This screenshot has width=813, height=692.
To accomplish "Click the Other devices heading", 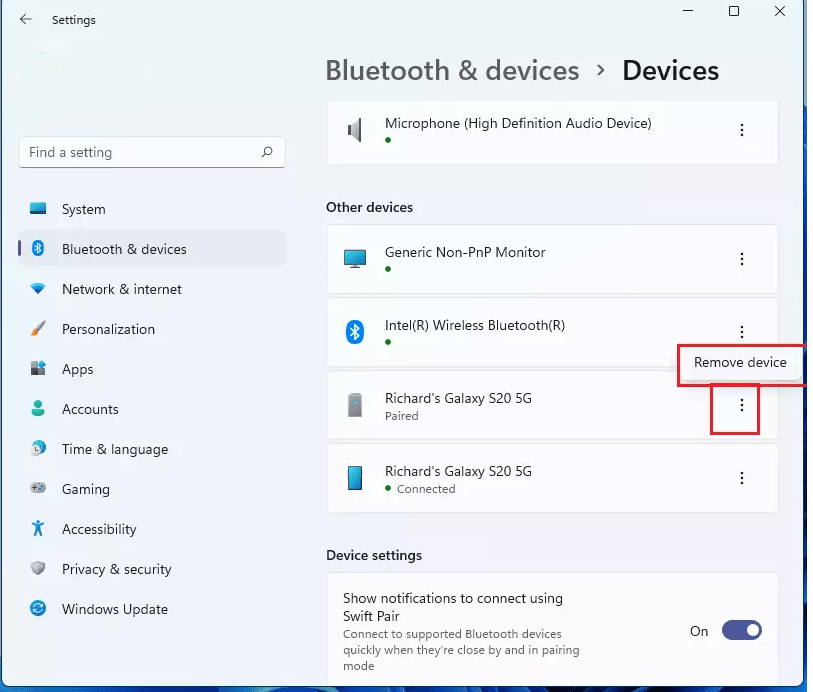I will [x=369, y=207].
